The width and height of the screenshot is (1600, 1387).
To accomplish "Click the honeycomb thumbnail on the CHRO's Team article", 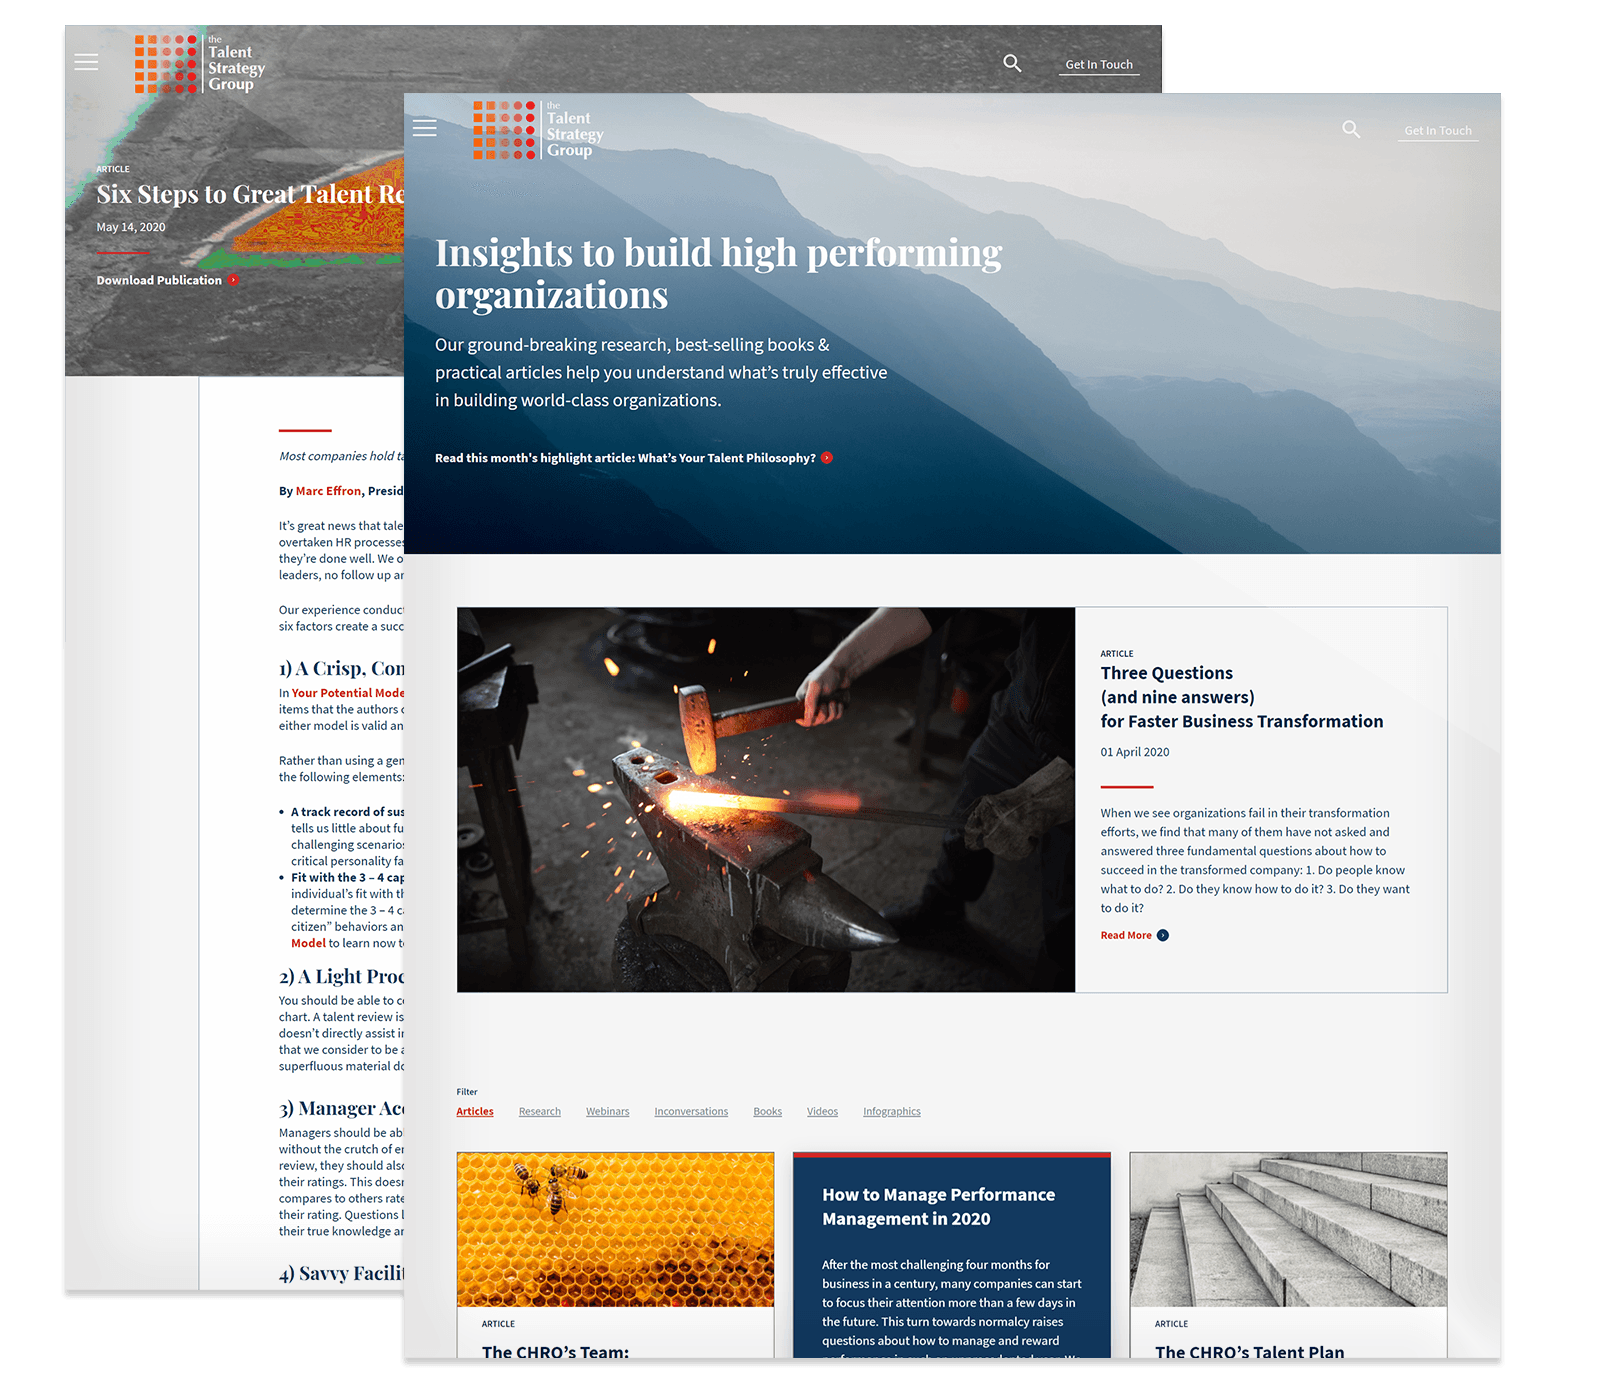I will click(615, 1229).
